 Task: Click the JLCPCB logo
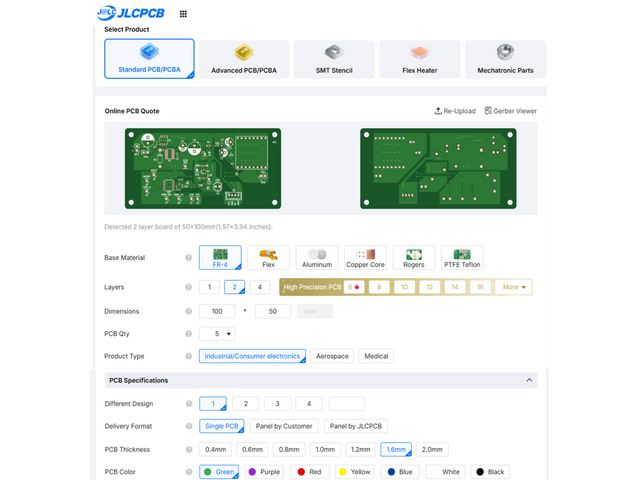coord(131,13)
